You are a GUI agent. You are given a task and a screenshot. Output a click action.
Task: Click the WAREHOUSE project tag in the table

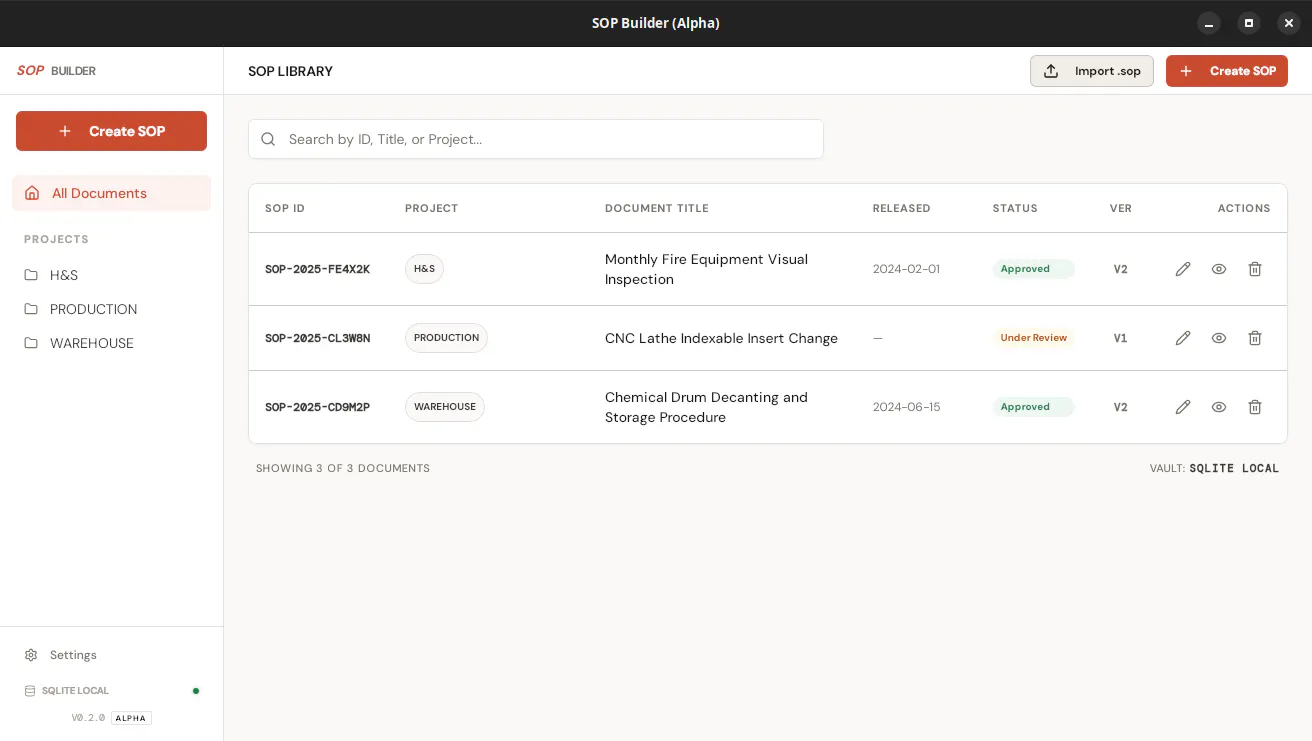click(445, 407)
